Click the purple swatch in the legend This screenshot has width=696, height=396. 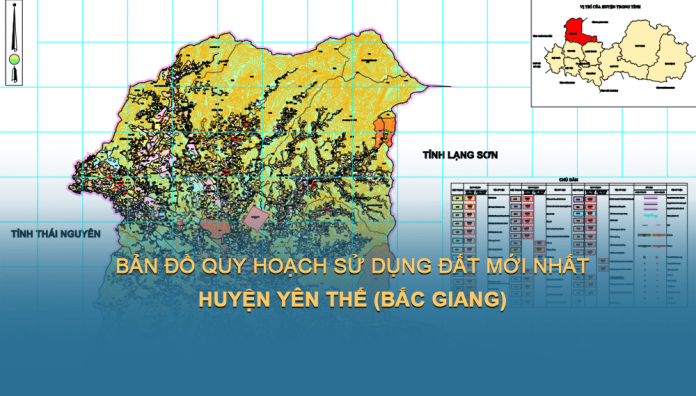point(578,199)
